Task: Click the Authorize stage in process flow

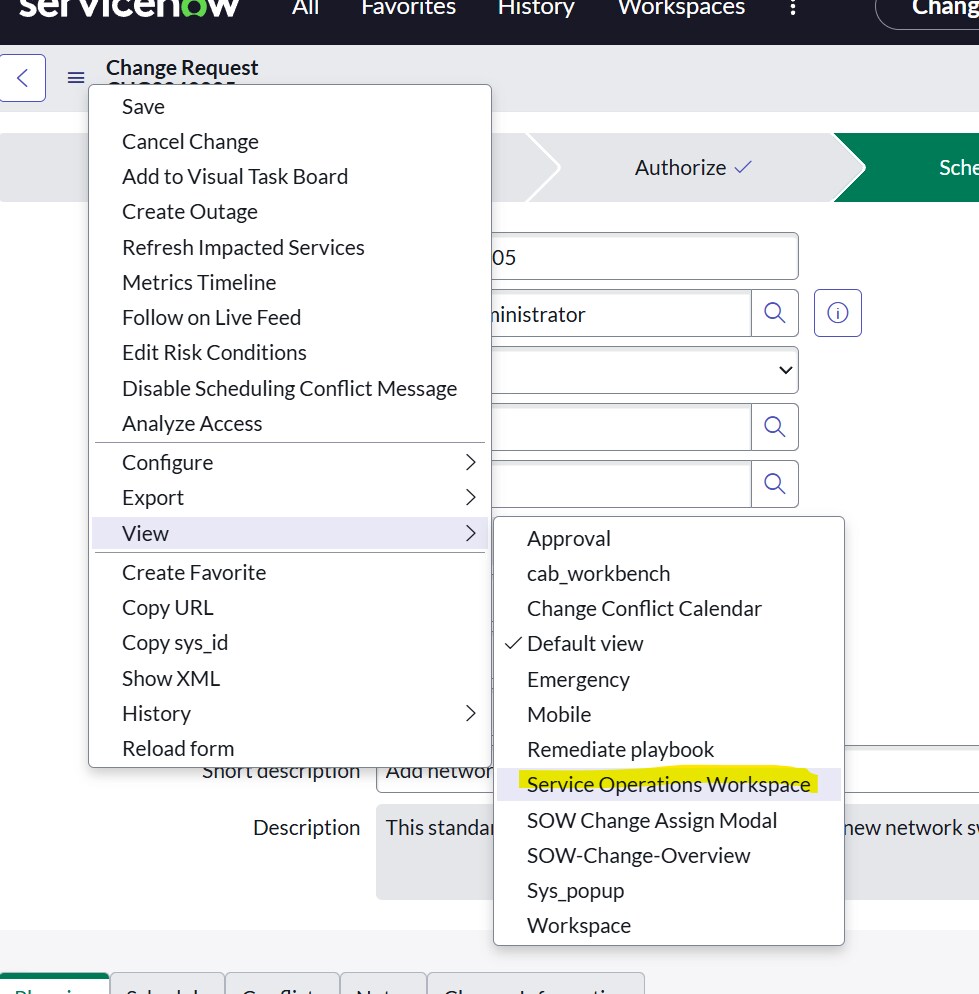Action: click(x=692, y=167)
